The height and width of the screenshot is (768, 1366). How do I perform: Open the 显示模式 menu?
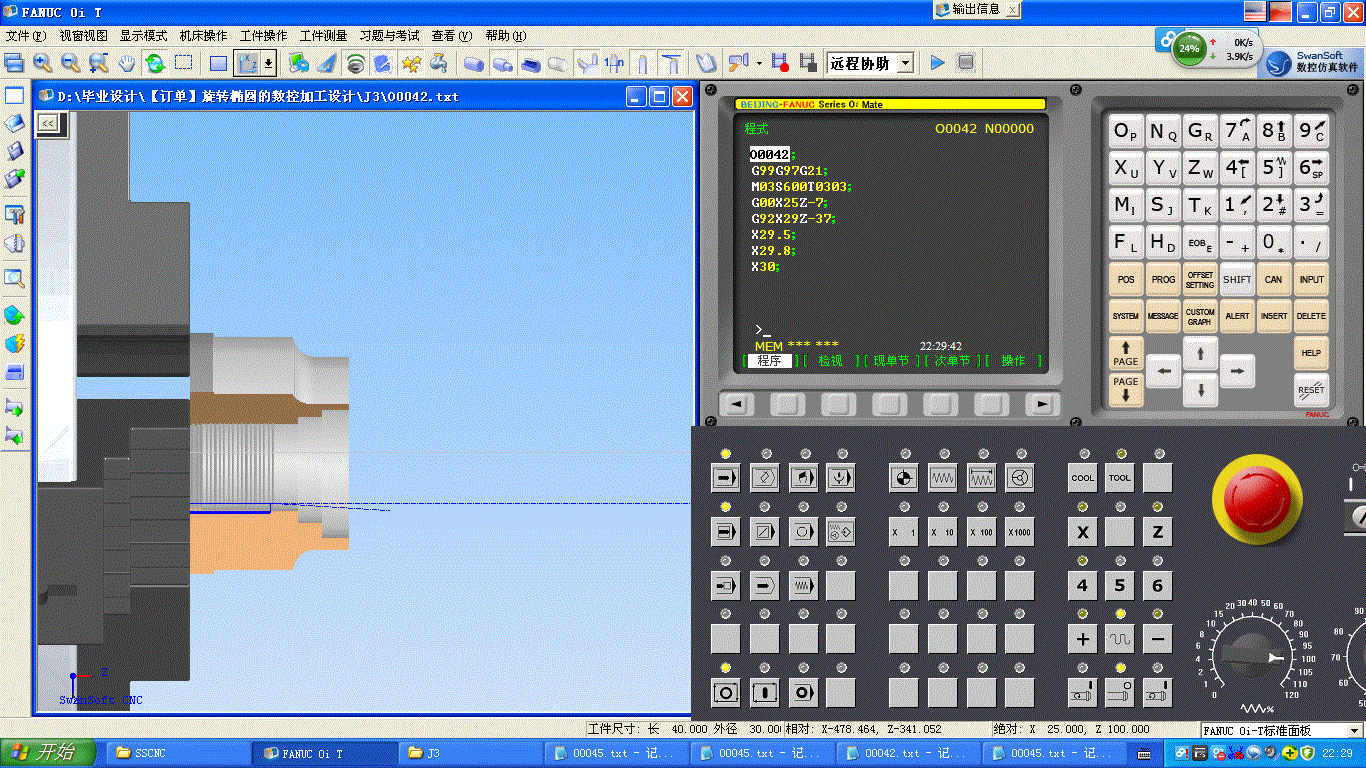click(144, 35)
